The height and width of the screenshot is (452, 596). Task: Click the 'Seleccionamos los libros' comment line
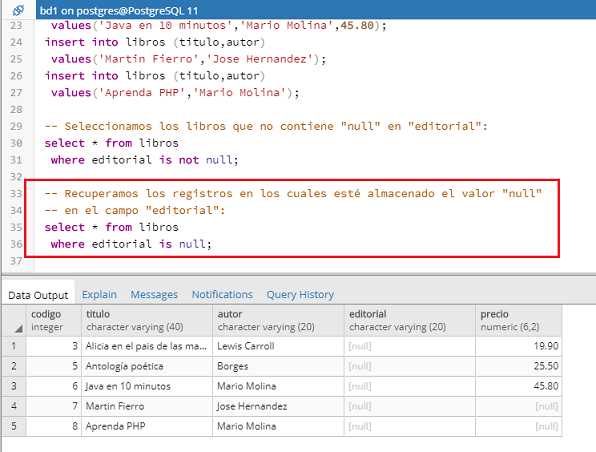266,126
